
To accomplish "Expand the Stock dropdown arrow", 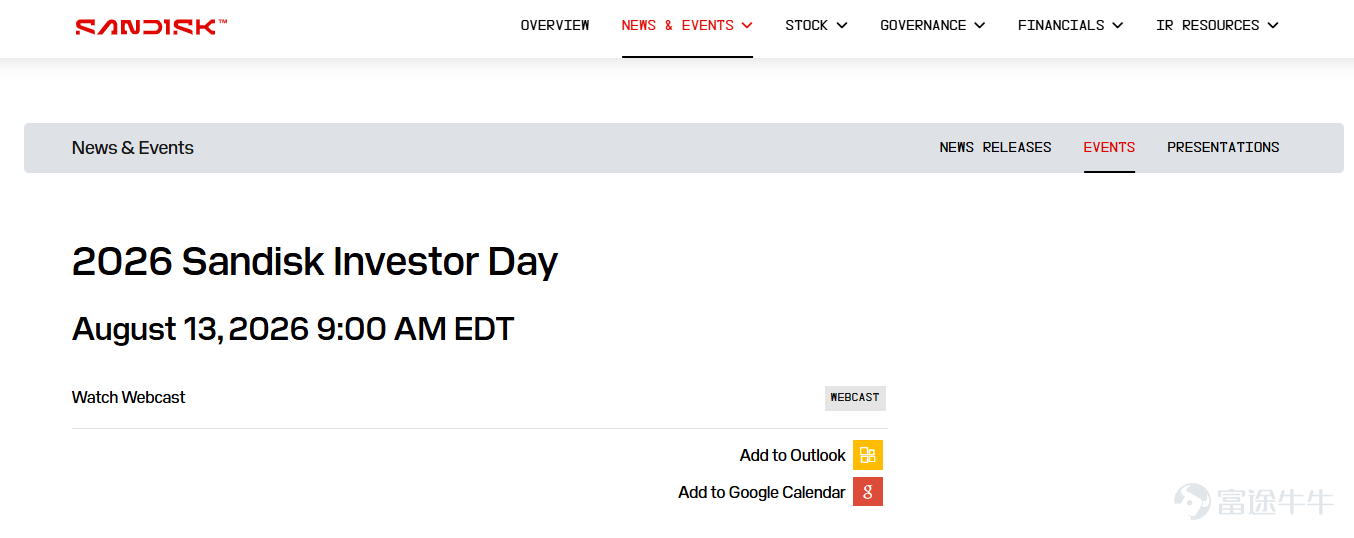I will [x=842, y=26].
